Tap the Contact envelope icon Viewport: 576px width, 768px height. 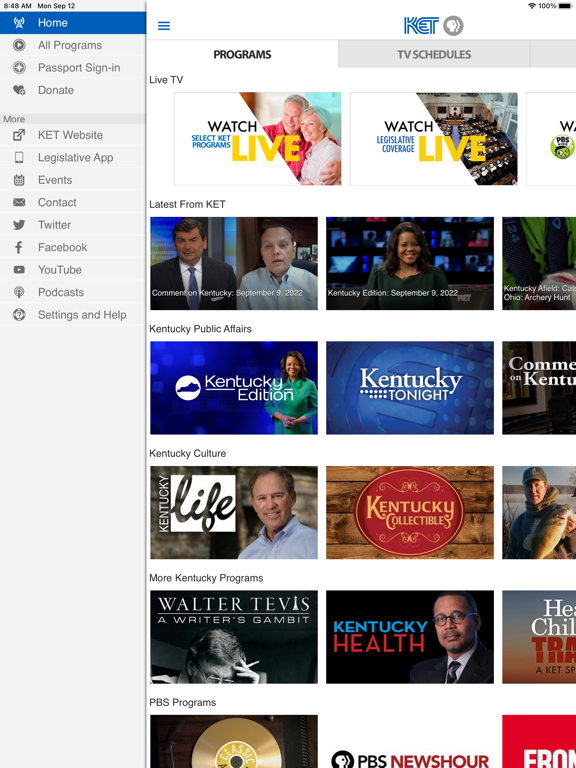[19, 202]
